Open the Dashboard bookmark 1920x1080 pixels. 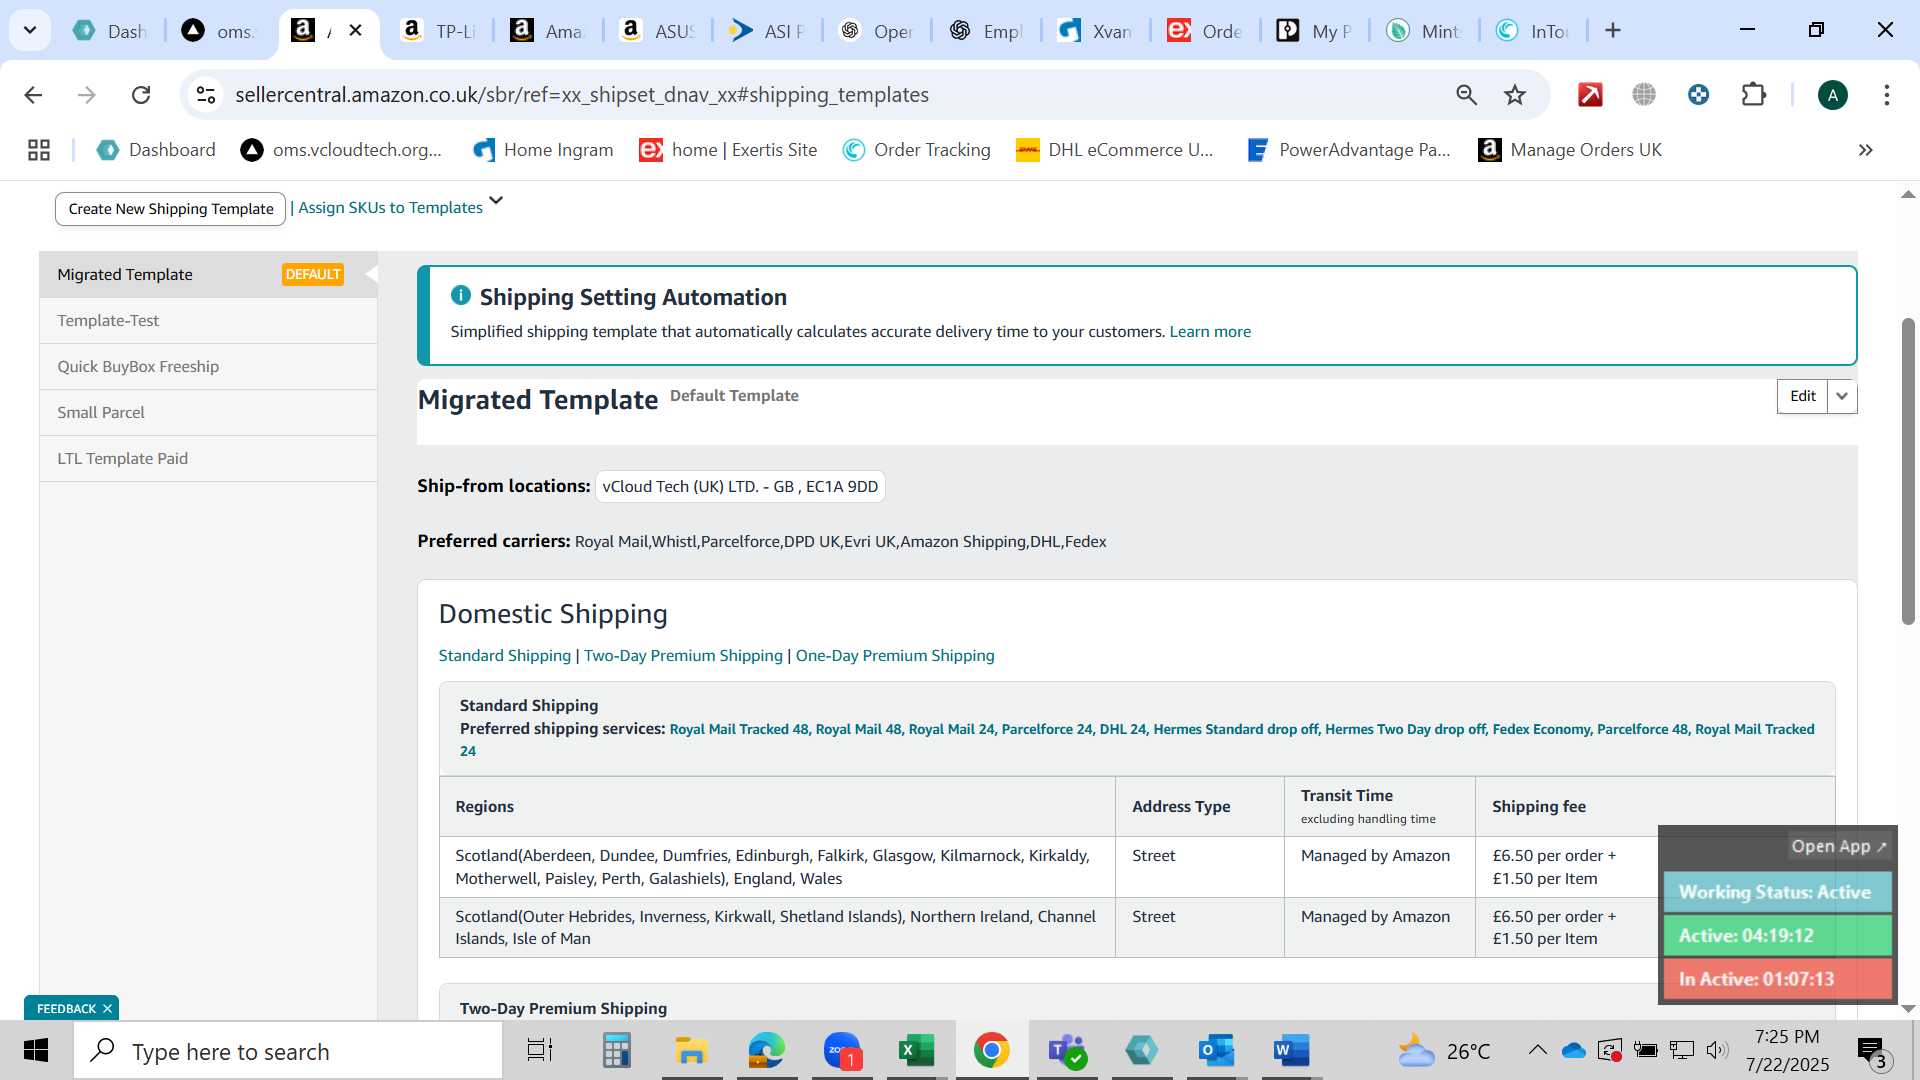[156, 150]
